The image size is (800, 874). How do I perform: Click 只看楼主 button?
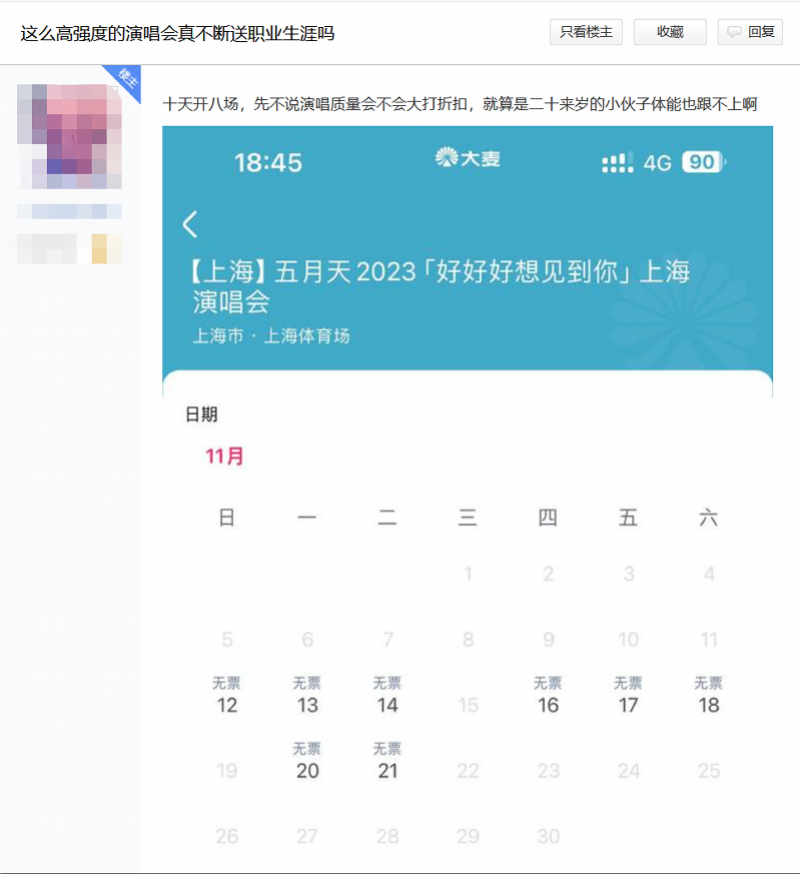coord(586,32)
